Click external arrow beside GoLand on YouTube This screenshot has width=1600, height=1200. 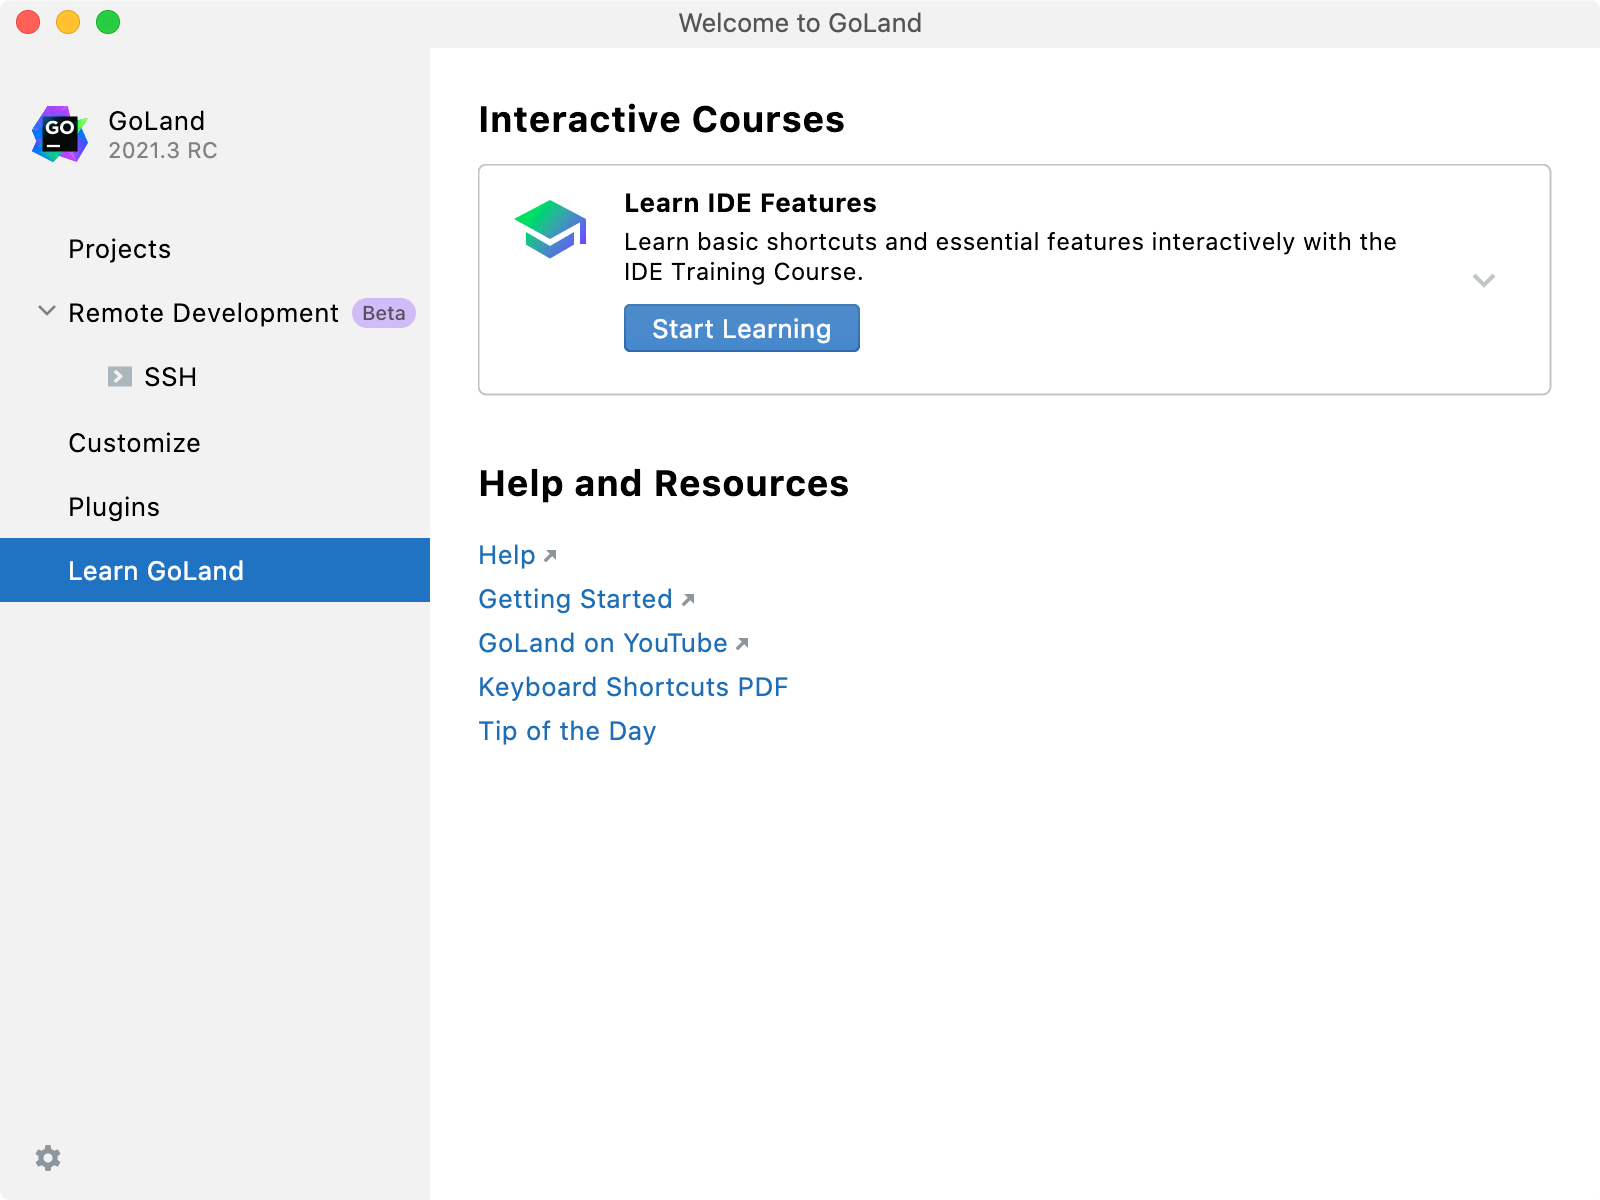(742, 644)
